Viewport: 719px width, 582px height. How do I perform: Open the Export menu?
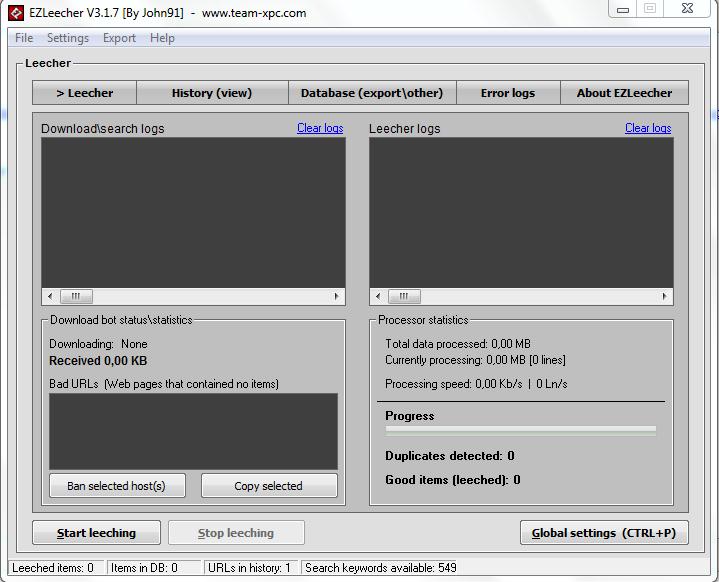(119, 38)
